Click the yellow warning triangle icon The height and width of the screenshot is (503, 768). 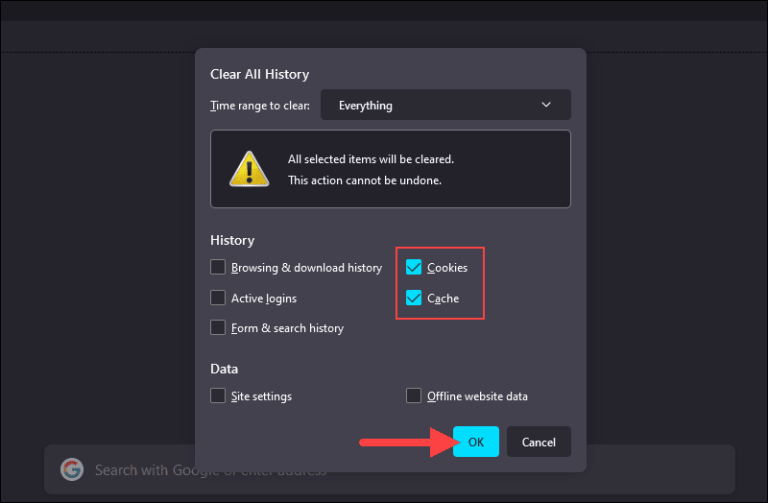click(x=249, y=169)
